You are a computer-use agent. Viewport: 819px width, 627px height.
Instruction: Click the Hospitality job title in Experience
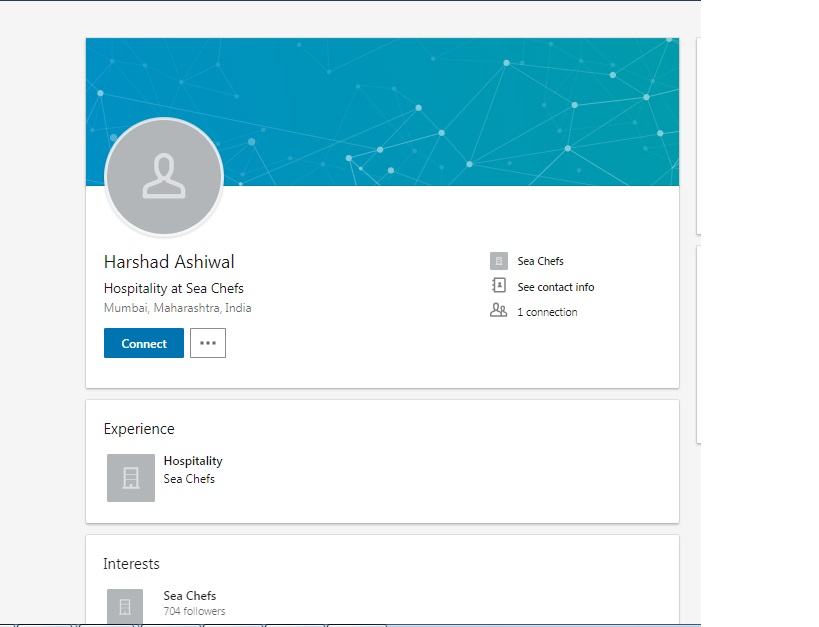click(193, 461)
